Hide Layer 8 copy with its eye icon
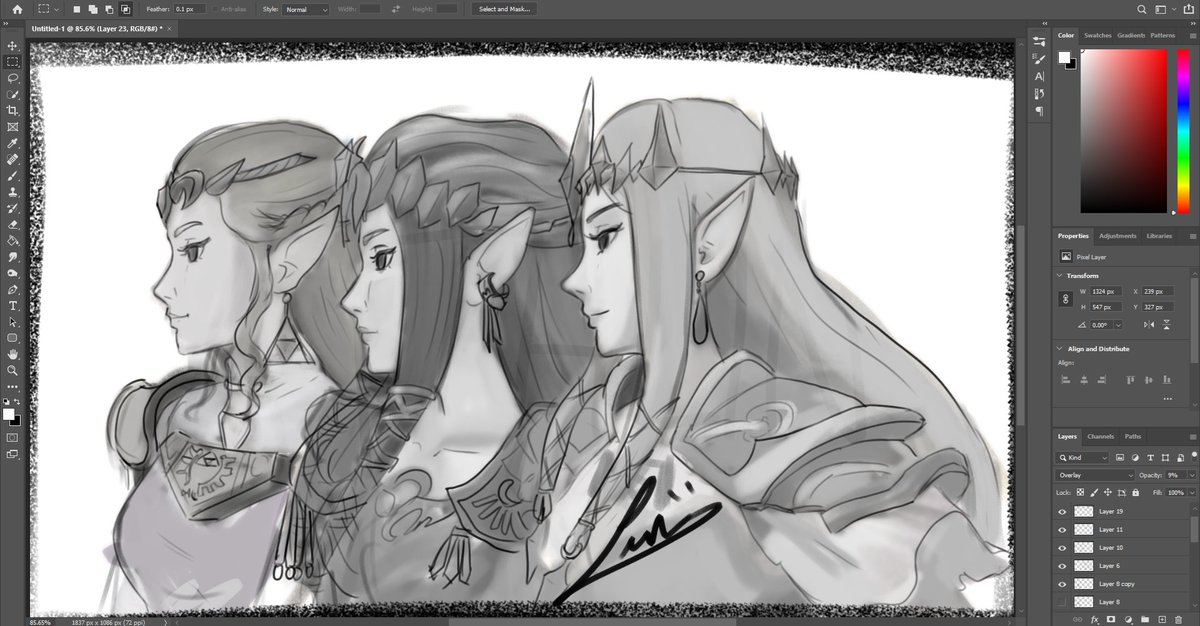The width and height of the screenshot is (1200, 626). click(x=1062, y=583)
